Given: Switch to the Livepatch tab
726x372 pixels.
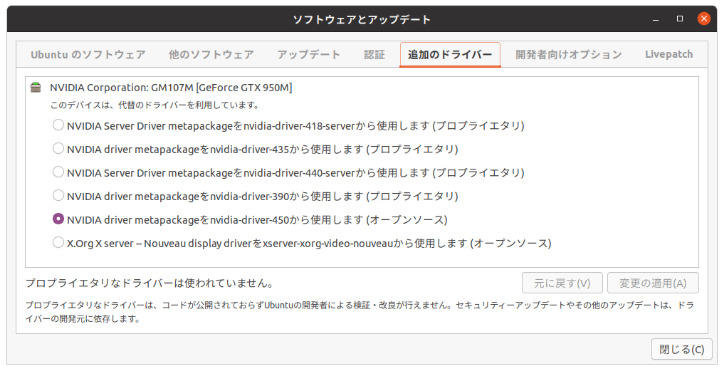Looking at the screenshot, I should [669, 55].
